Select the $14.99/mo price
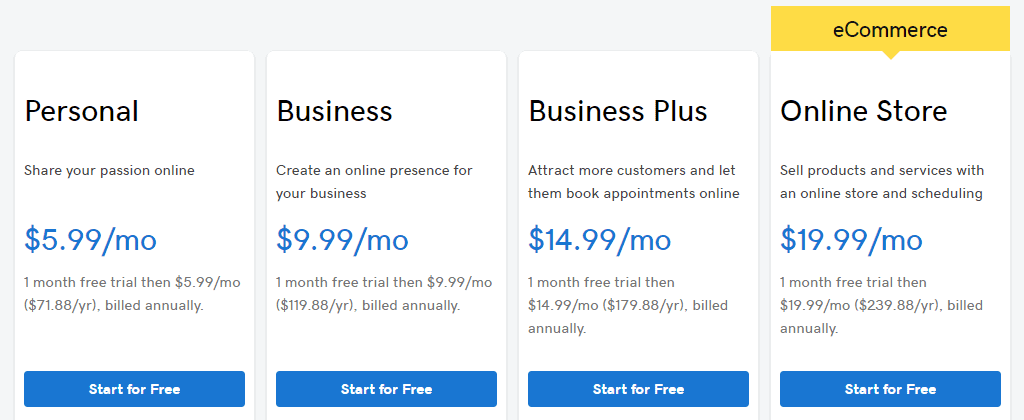Screen dimensions: 1024x420 (x=600, y=240)
